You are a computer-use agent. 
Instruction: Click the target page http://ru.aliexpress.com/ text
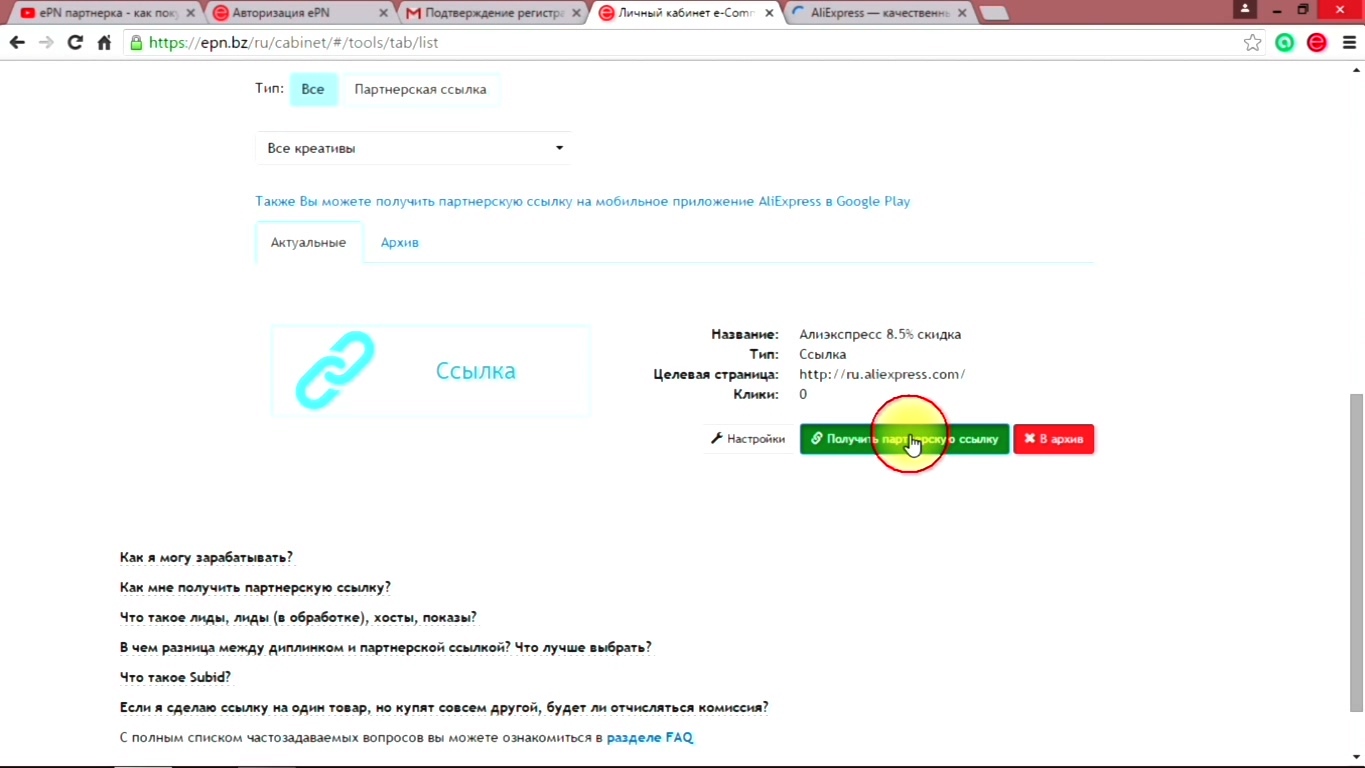point(882,374)
